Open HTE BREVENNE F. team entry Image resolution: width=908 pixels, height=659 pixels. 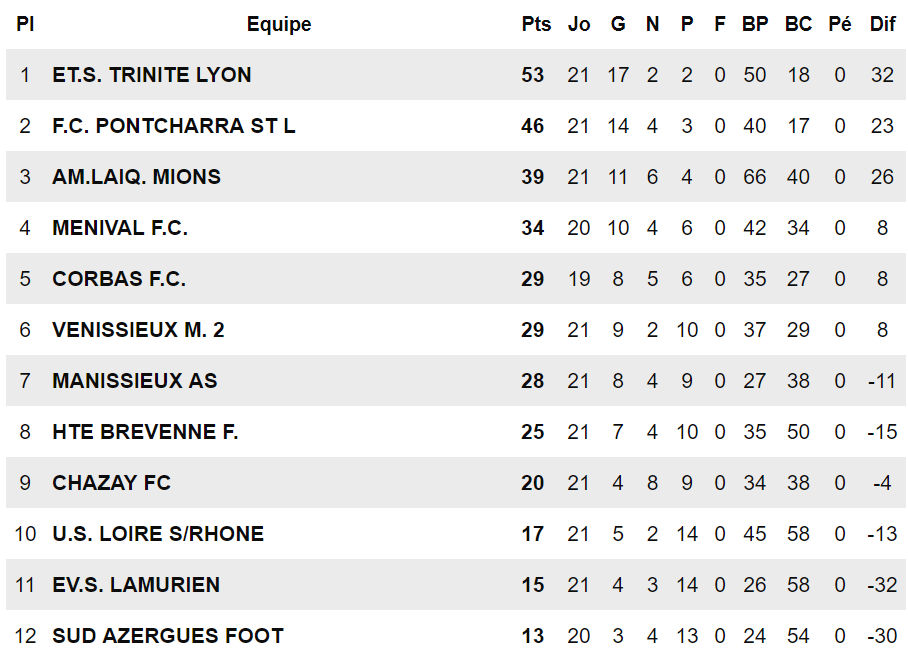tap(145, 432)
